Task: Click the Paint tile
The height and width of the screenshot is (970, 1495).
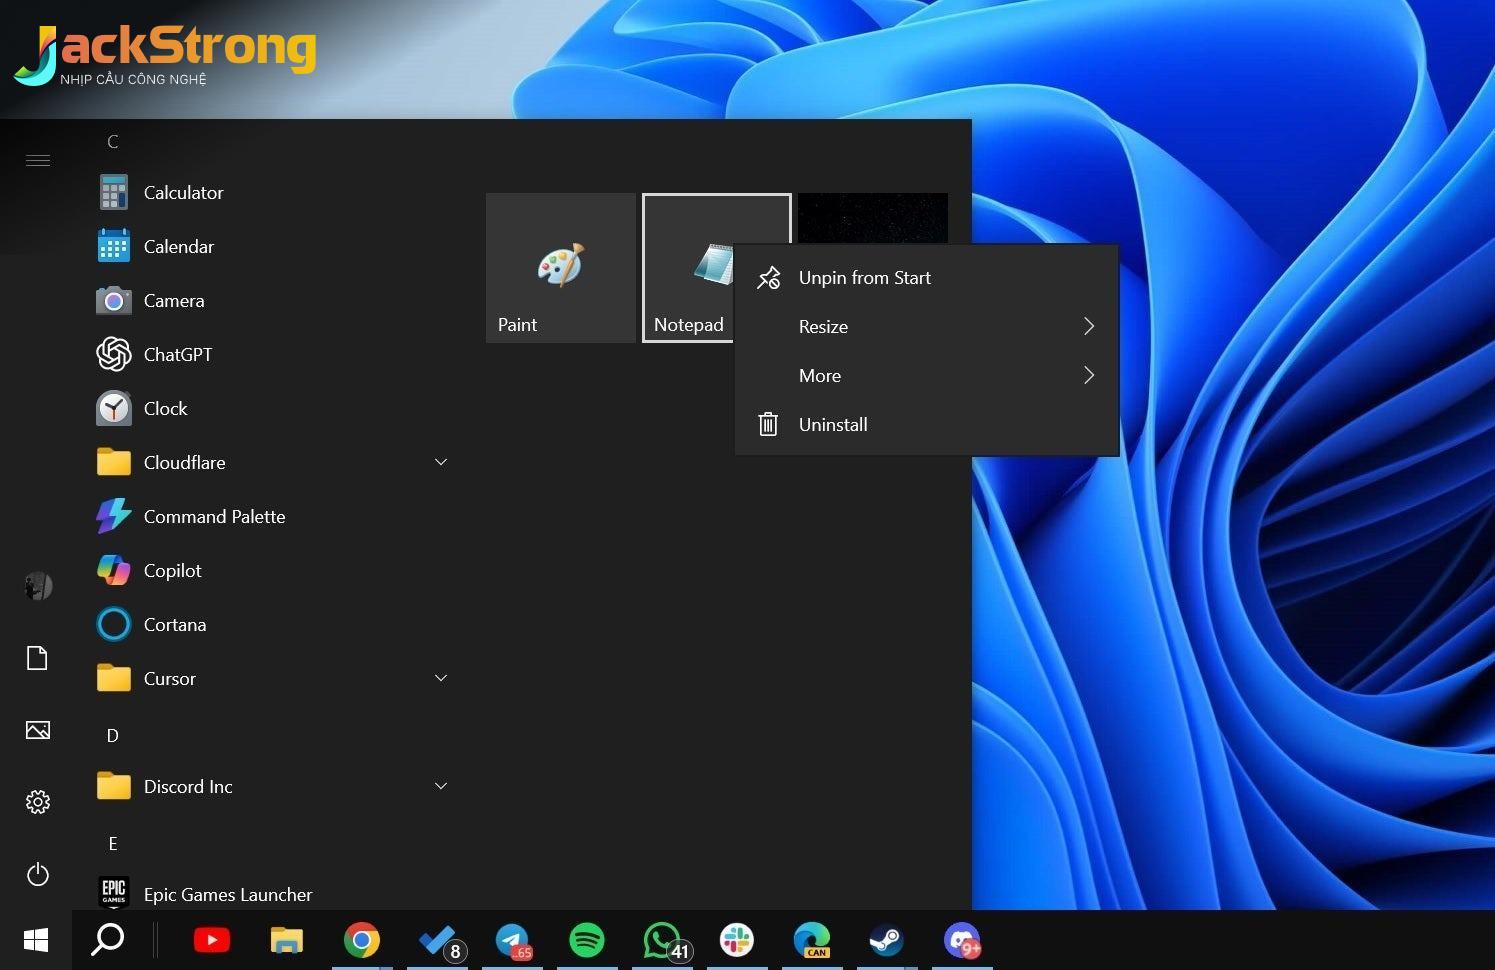Action: tap(561, 268)
